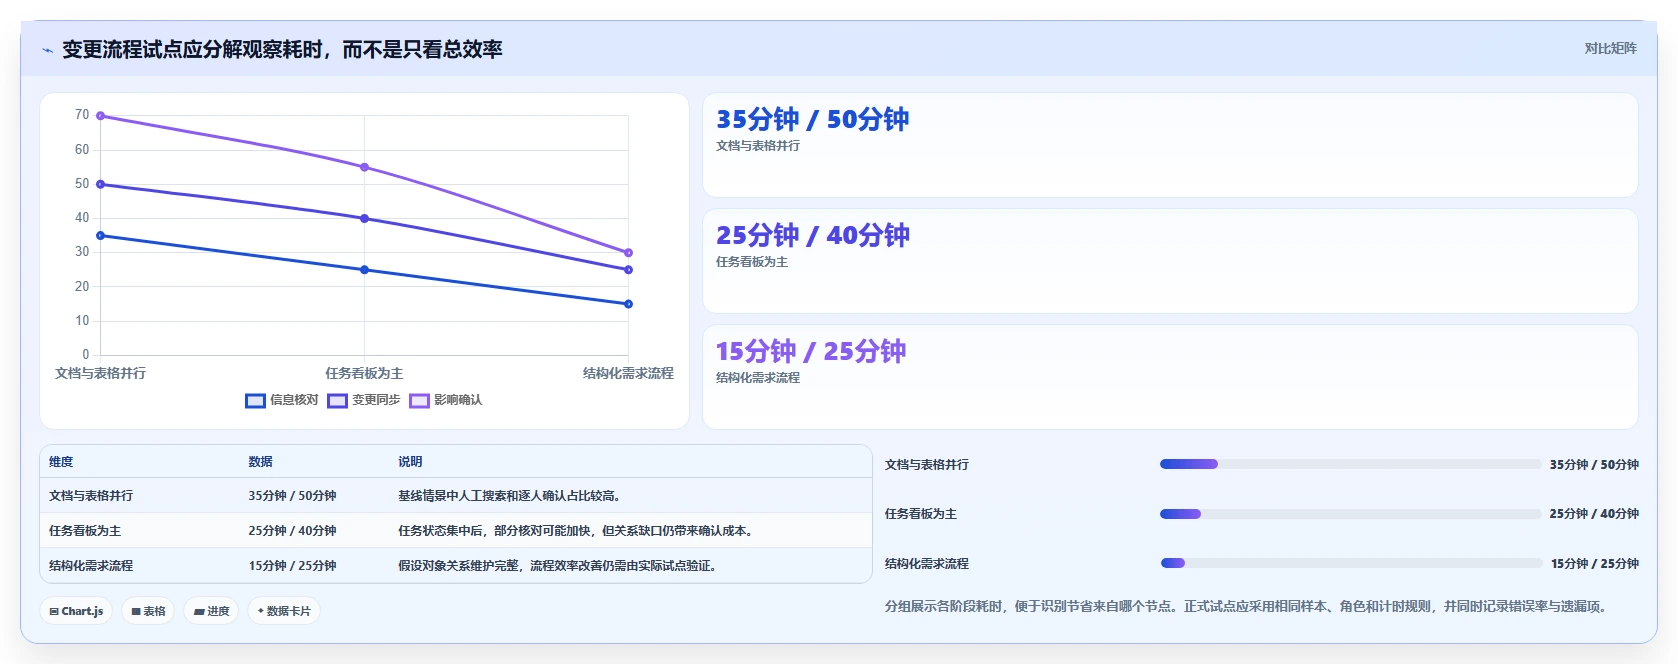Screen dimensions: 1678x664
Task: Click the Chart.js chip below the table
Action: [x=76, y=611]
